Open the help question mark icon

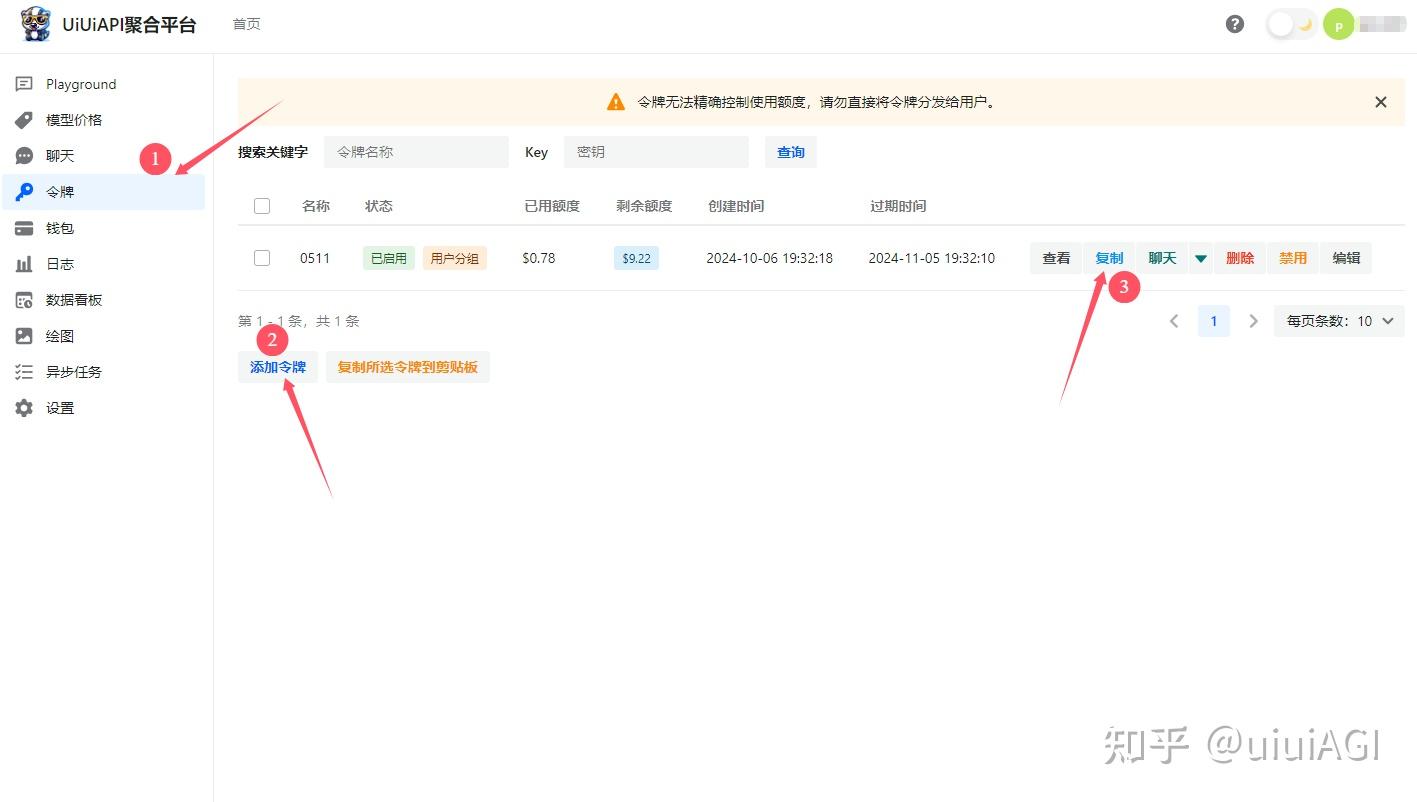1235,24
